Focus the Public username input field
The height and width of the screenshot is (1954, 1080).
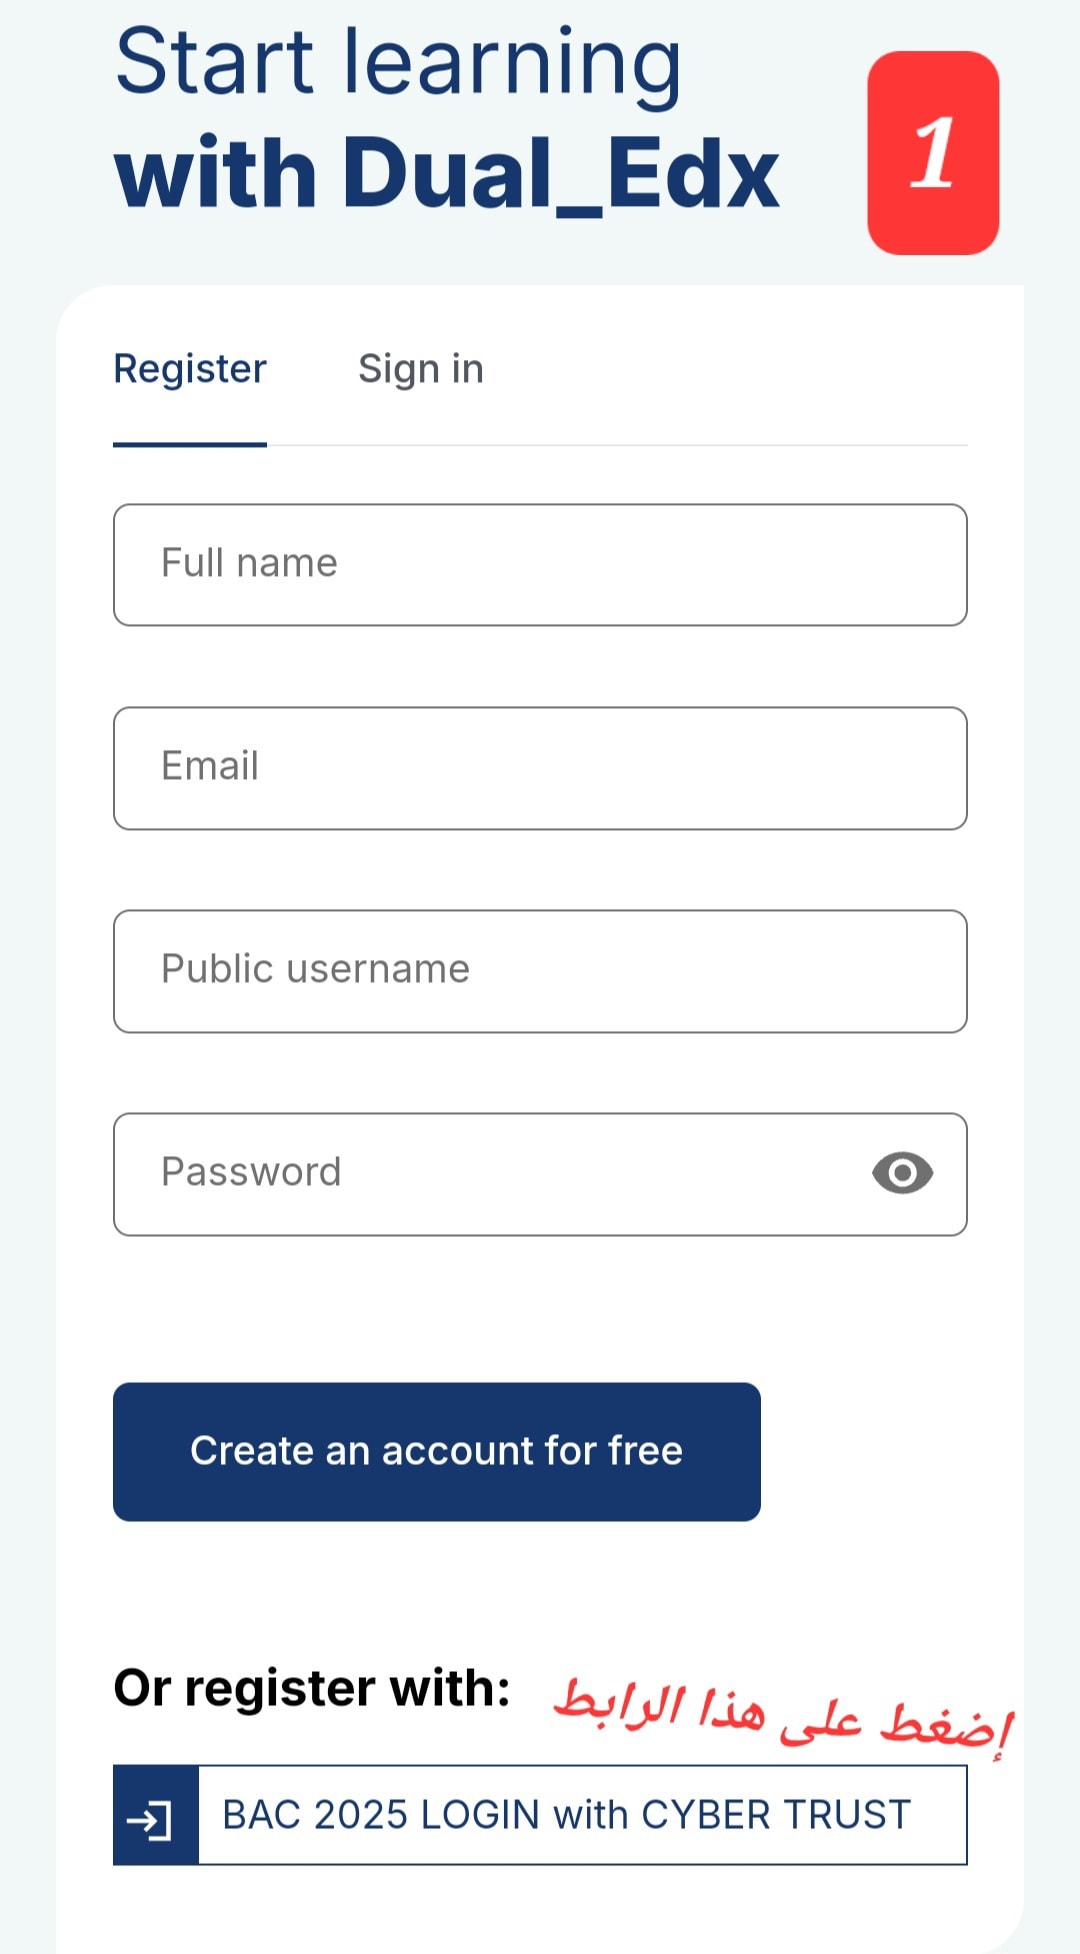pyautogui.click(x=540, y=971)
